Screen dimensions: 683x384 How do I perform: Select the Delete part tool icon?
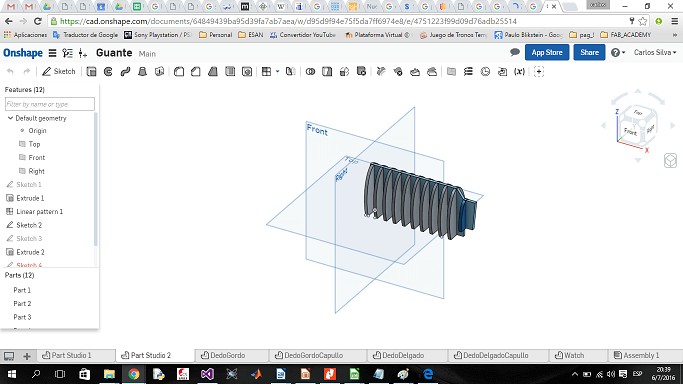coord(361,71)
